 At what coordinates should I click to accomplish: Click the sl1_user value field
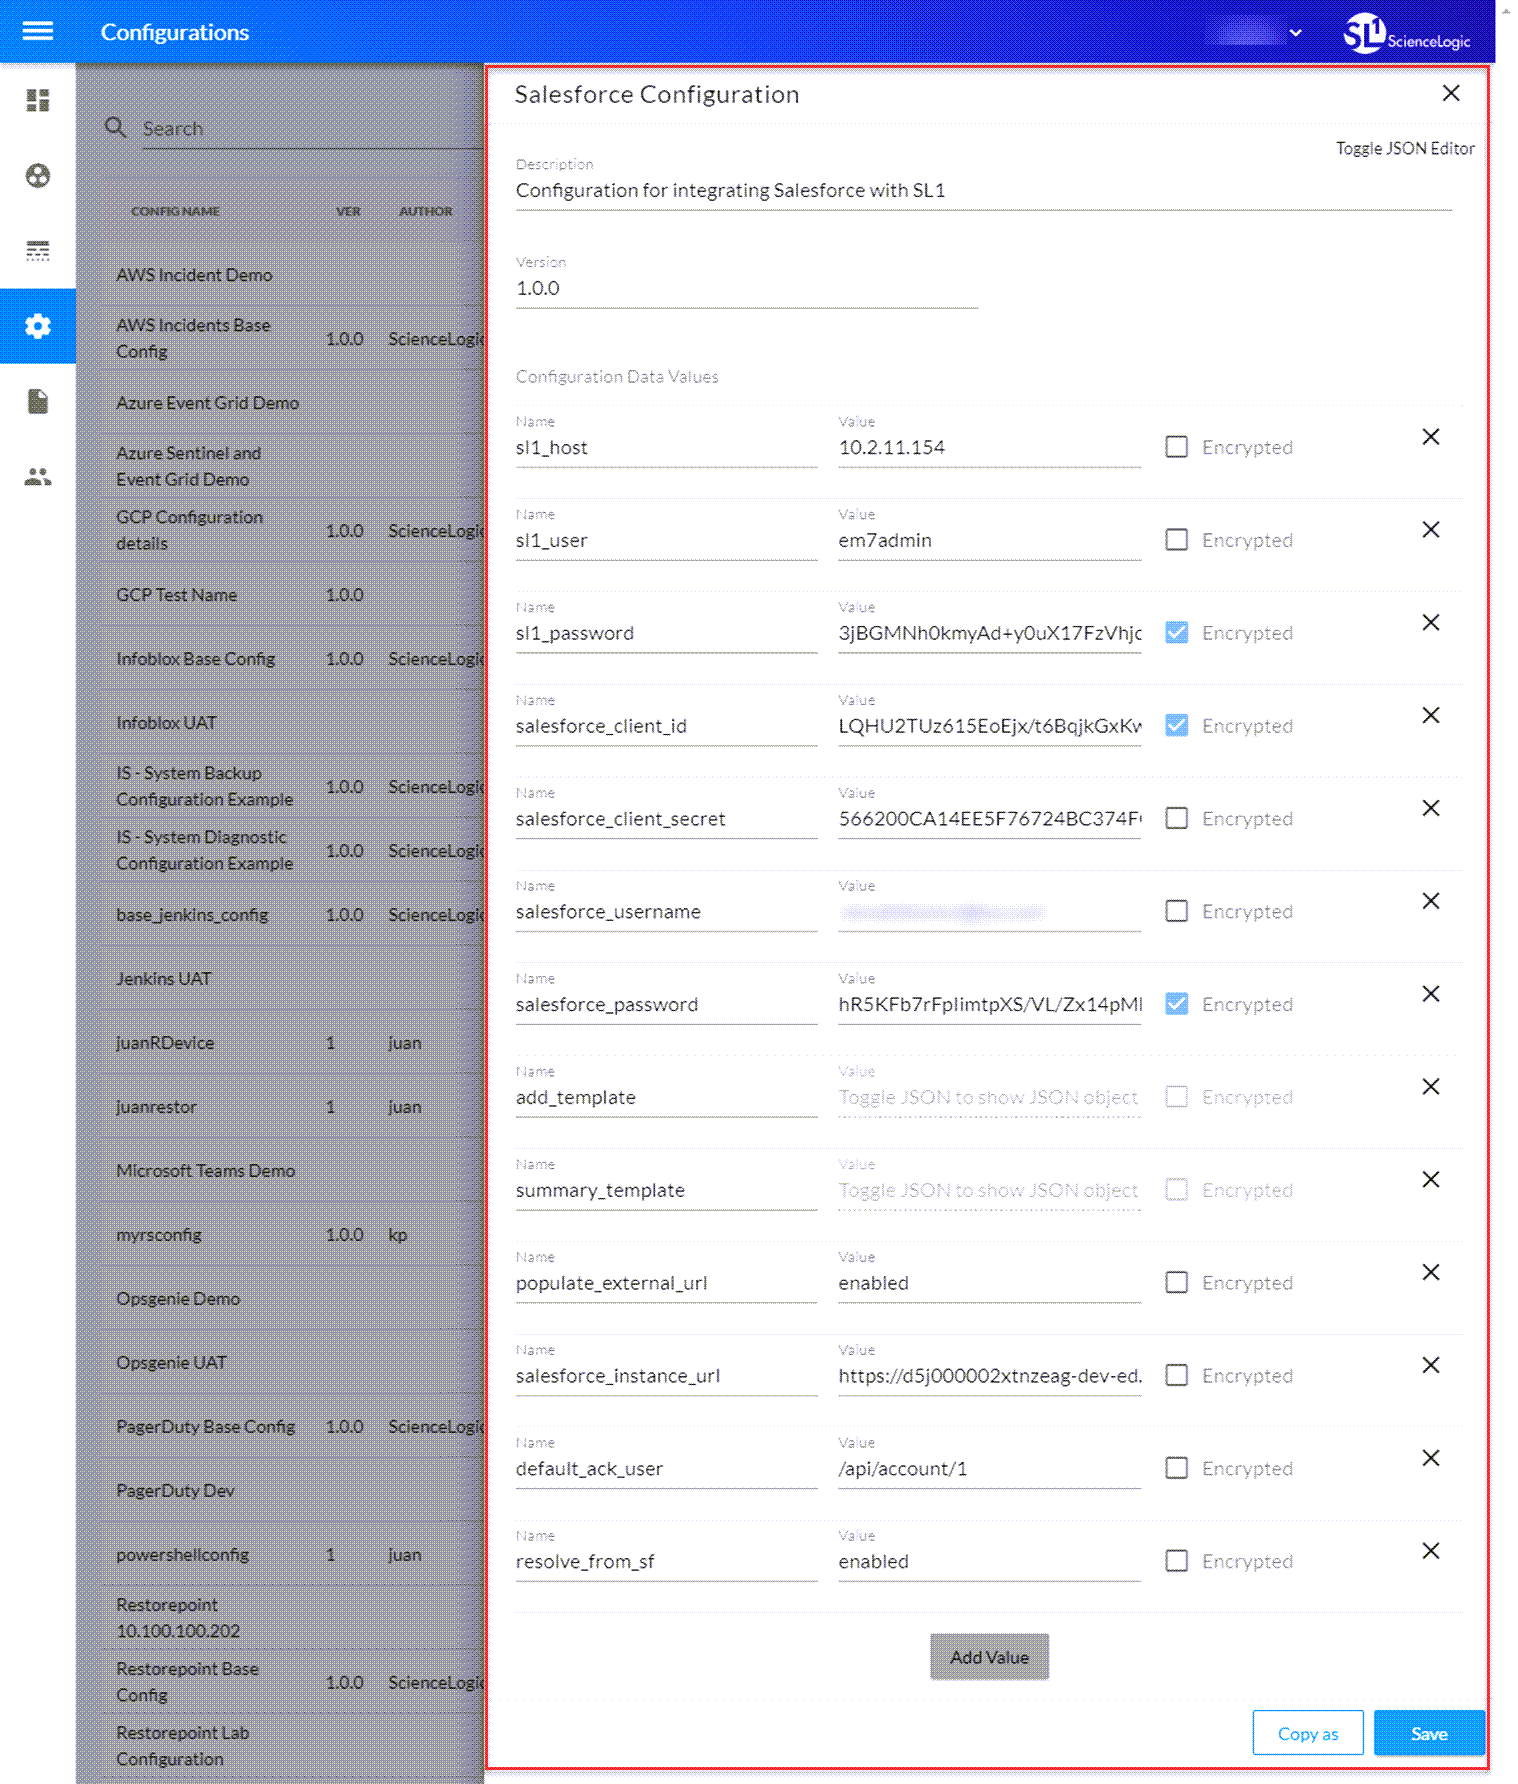988,541
